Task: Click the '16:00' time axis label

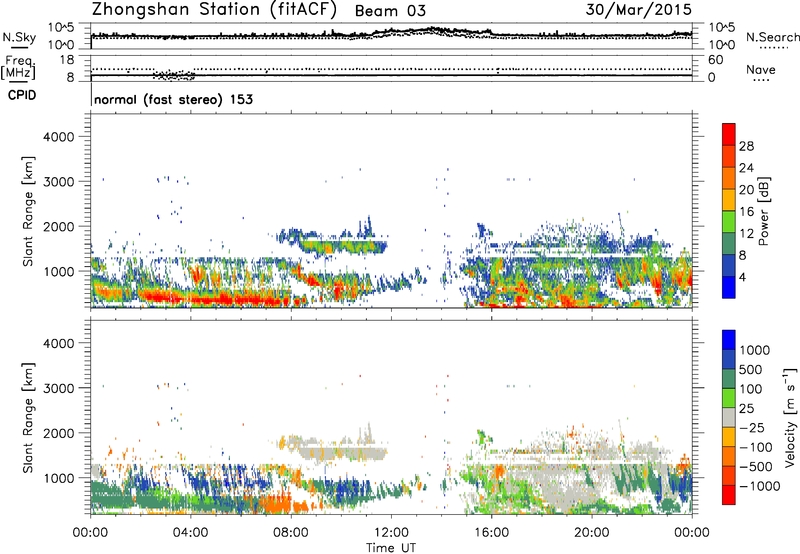Action: coord(491,533)
